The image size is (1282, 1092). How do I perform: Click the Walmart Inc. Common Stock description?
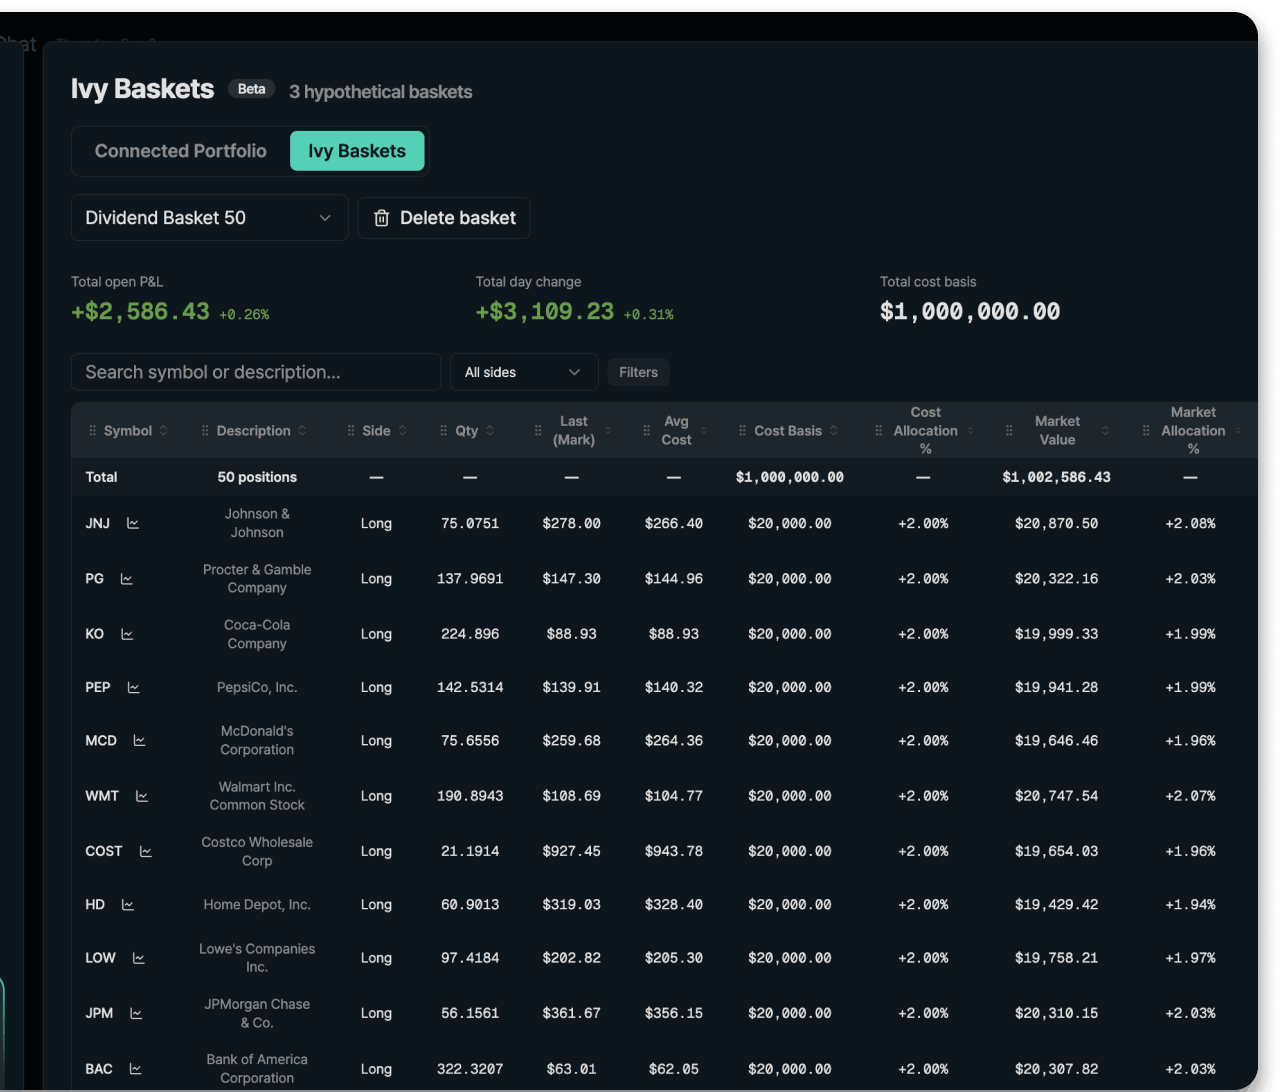pyautogui.click(x=257, y=796)
